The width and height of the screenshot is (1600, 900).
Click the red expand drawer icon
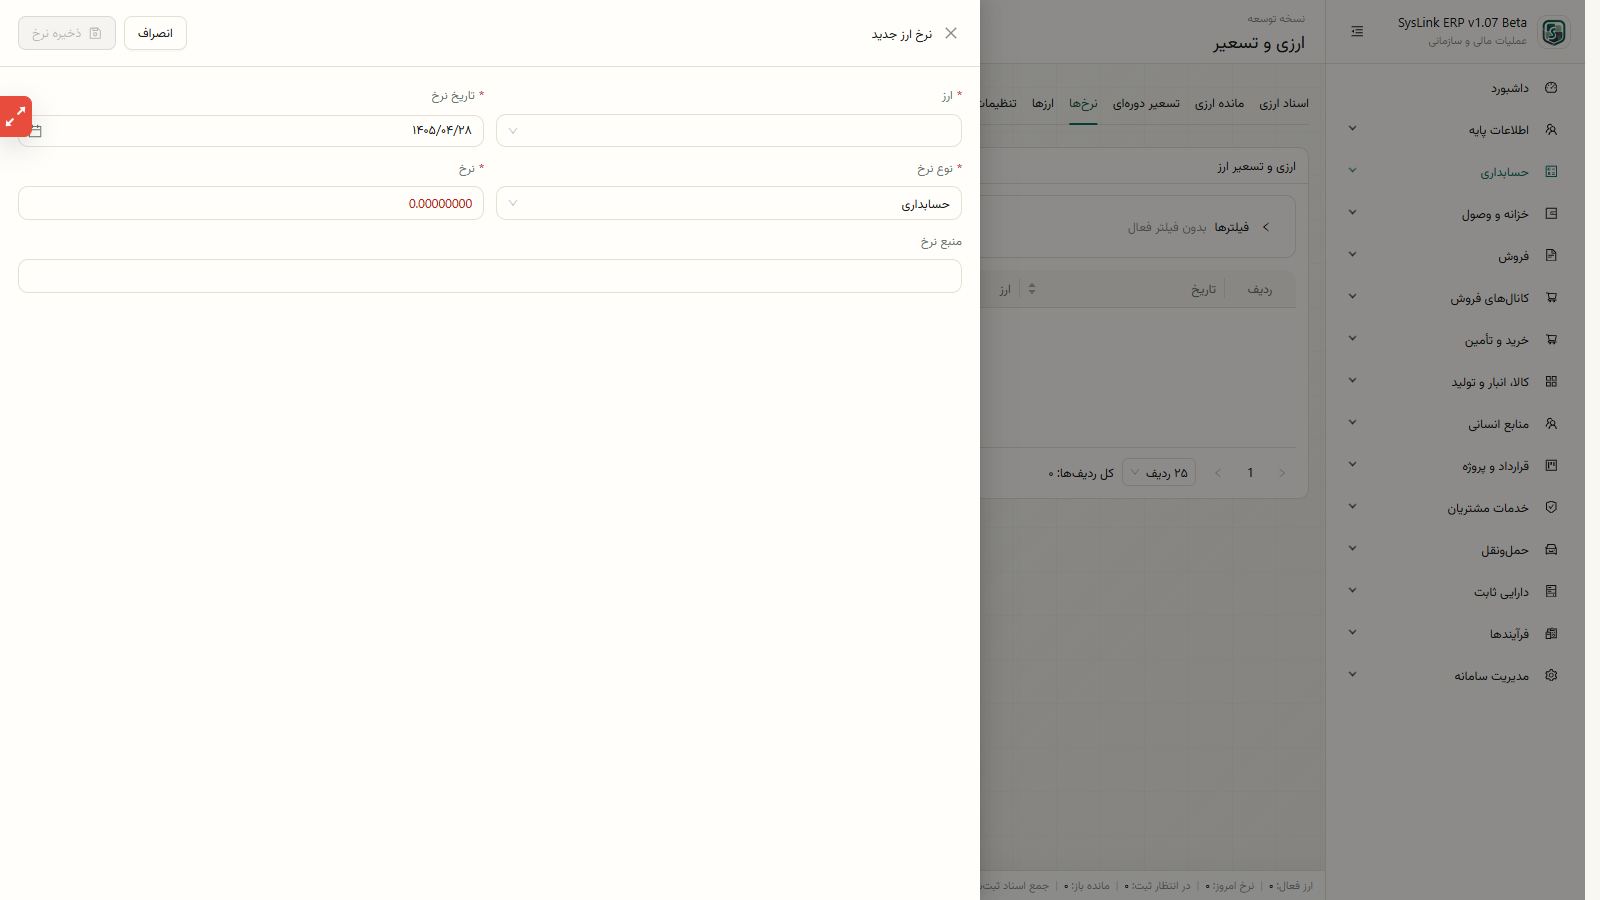point(16,117)
